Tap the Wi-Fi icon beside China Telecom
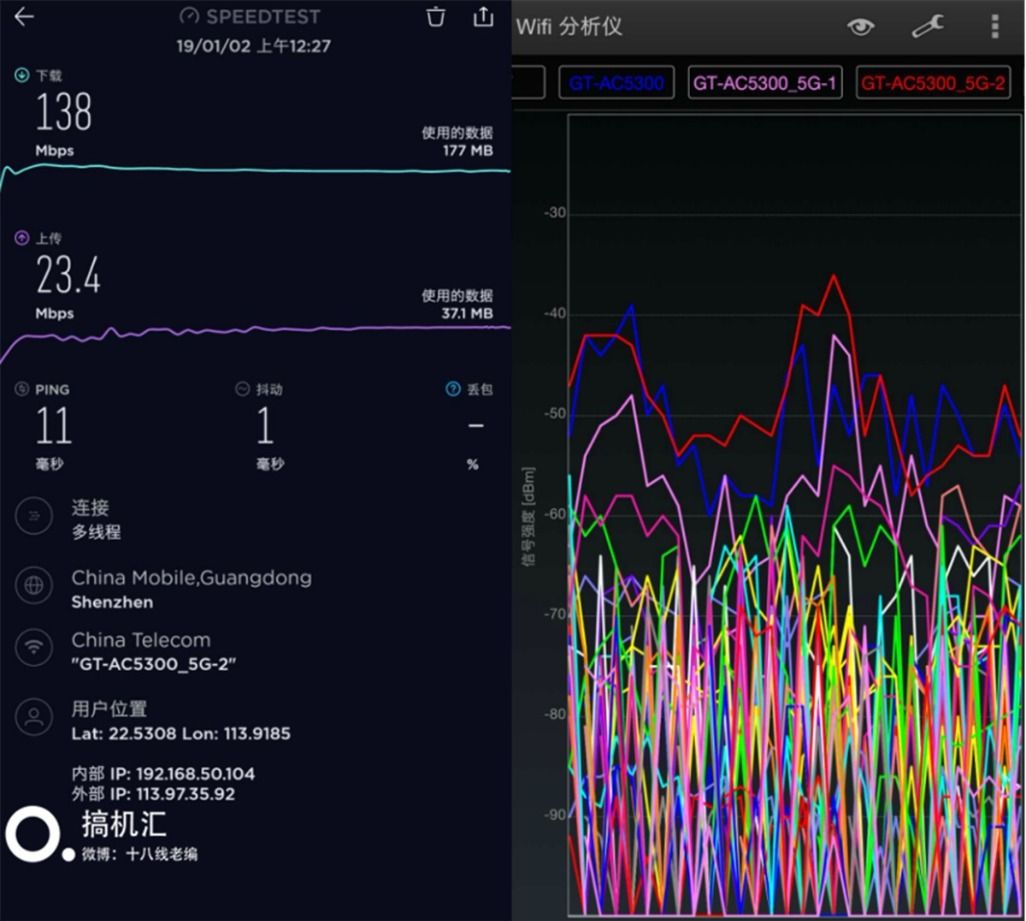 click(x=33, y=648)
